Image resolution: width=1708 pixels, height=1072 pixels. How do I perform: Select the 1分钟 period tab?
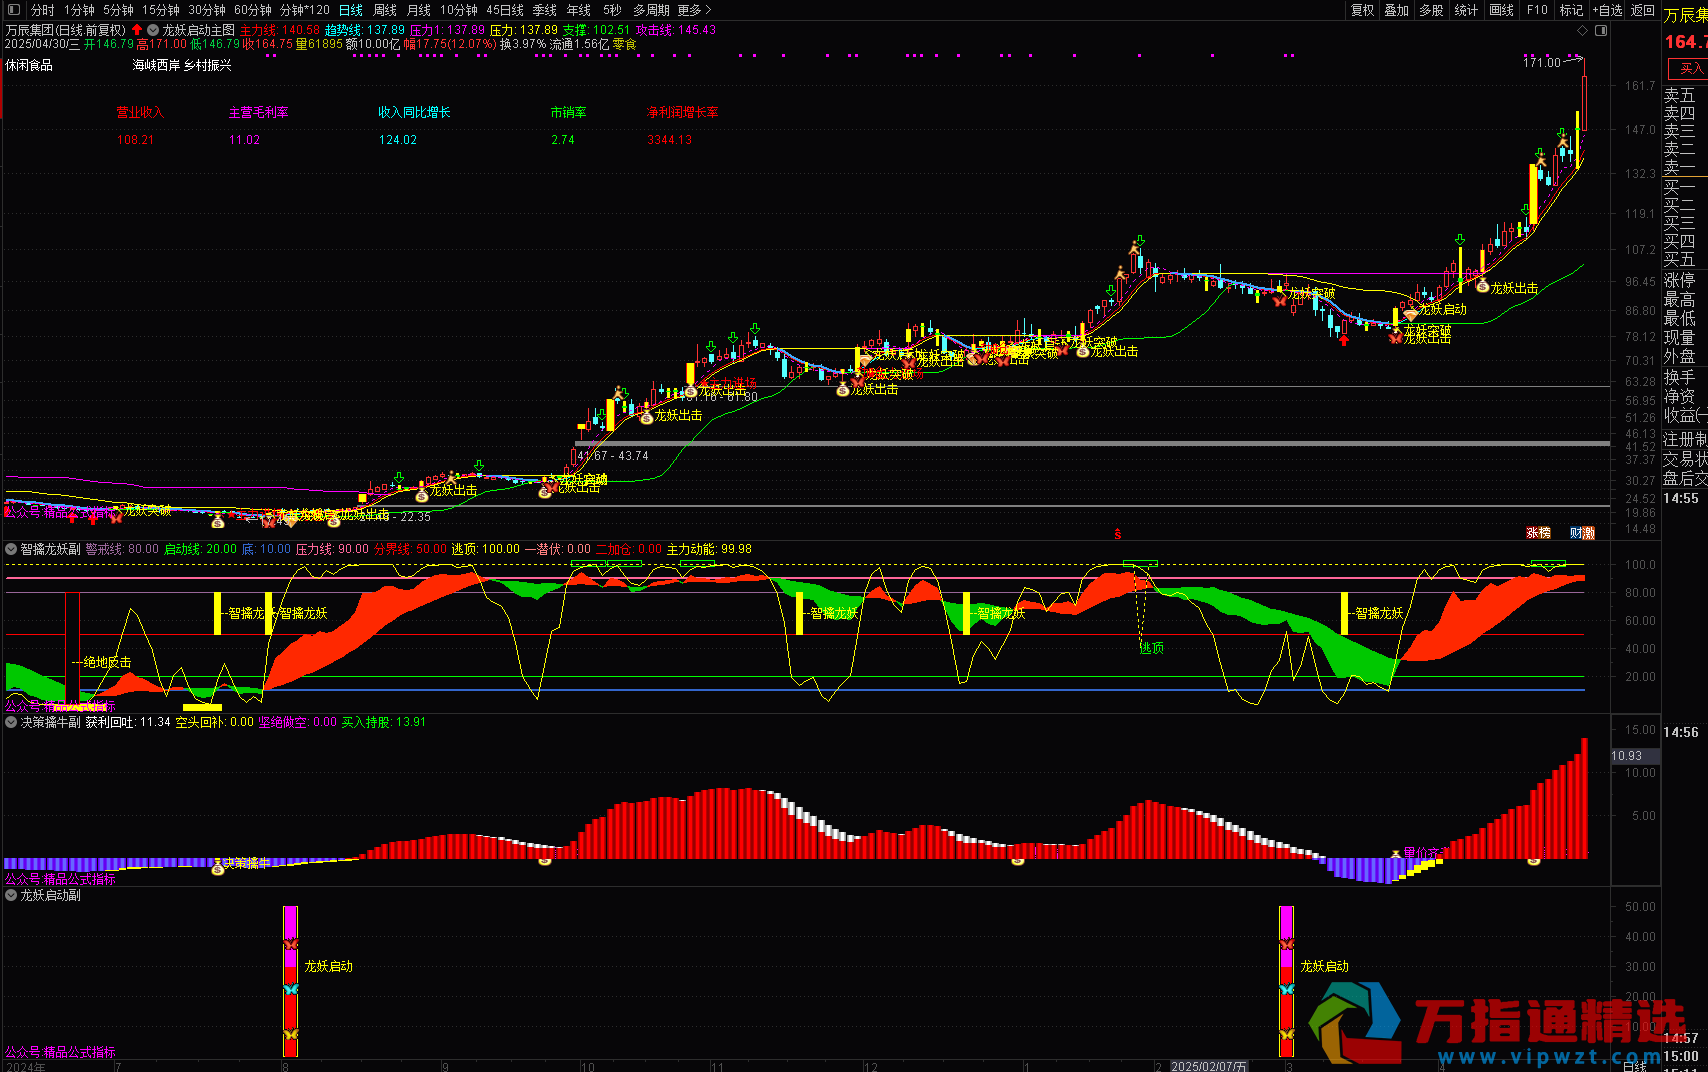(x=79, y=10)
